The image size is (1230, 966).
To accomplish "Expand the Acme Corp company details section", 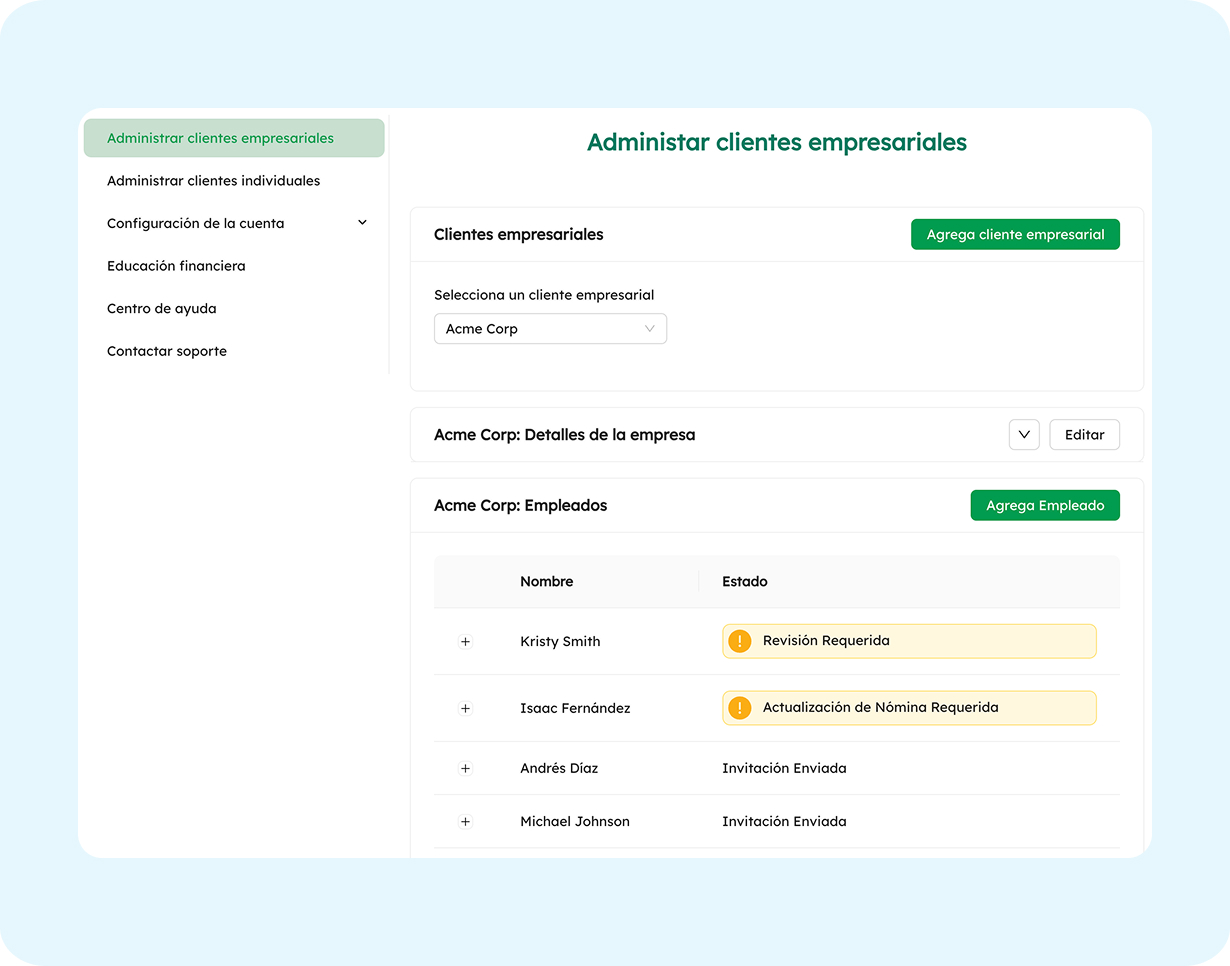I will 1023,434.
